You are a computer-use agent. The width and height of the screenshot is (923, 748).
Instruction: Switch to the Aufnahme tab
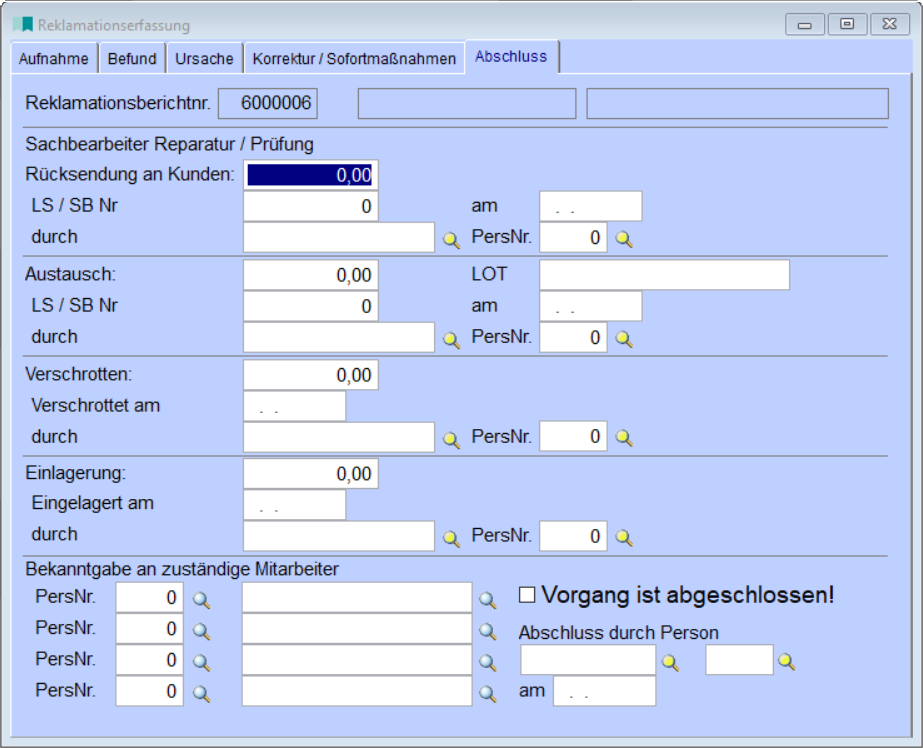[54, 59]
